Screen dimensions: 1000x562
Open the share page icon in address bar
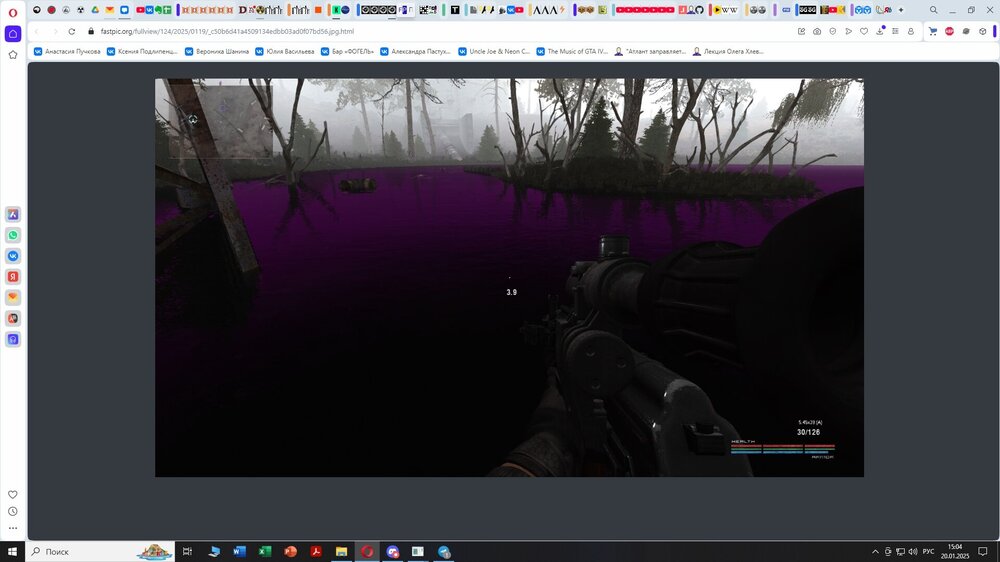pos(802,31)
